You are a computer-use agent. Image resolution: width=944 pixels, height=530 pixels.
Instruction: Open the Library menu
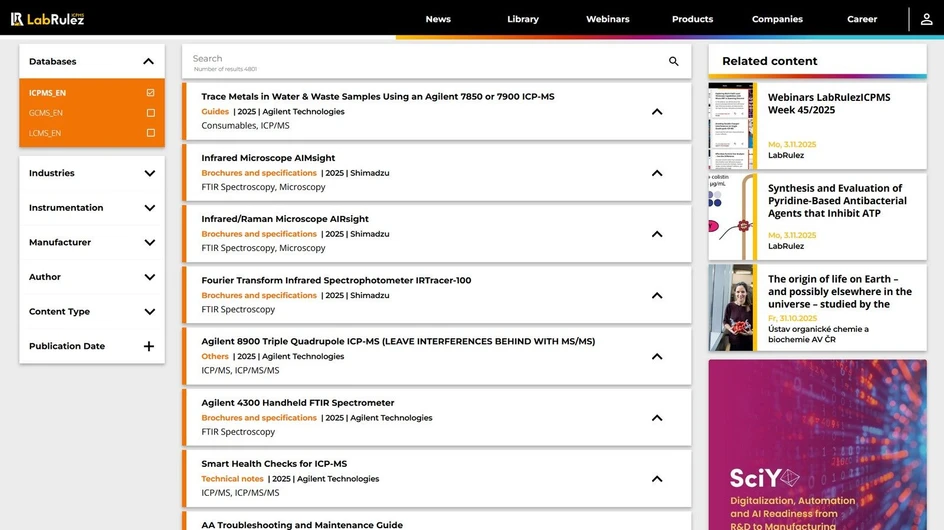click(x=522, y=19)
